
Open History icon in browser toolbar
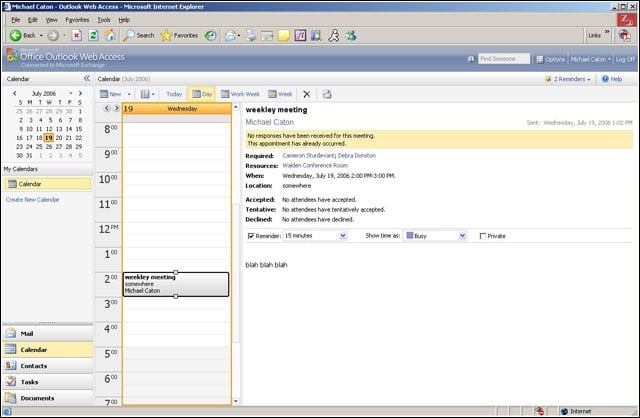(211, 36)
